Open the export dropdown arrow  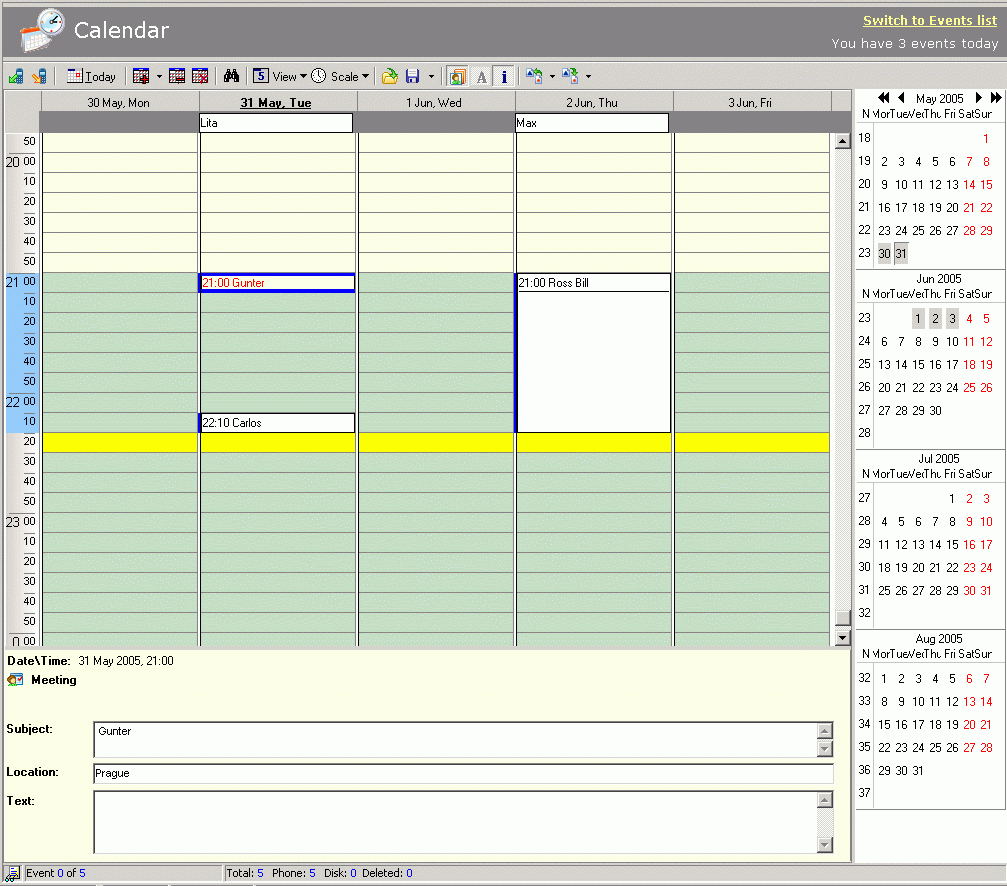point(588,76)
